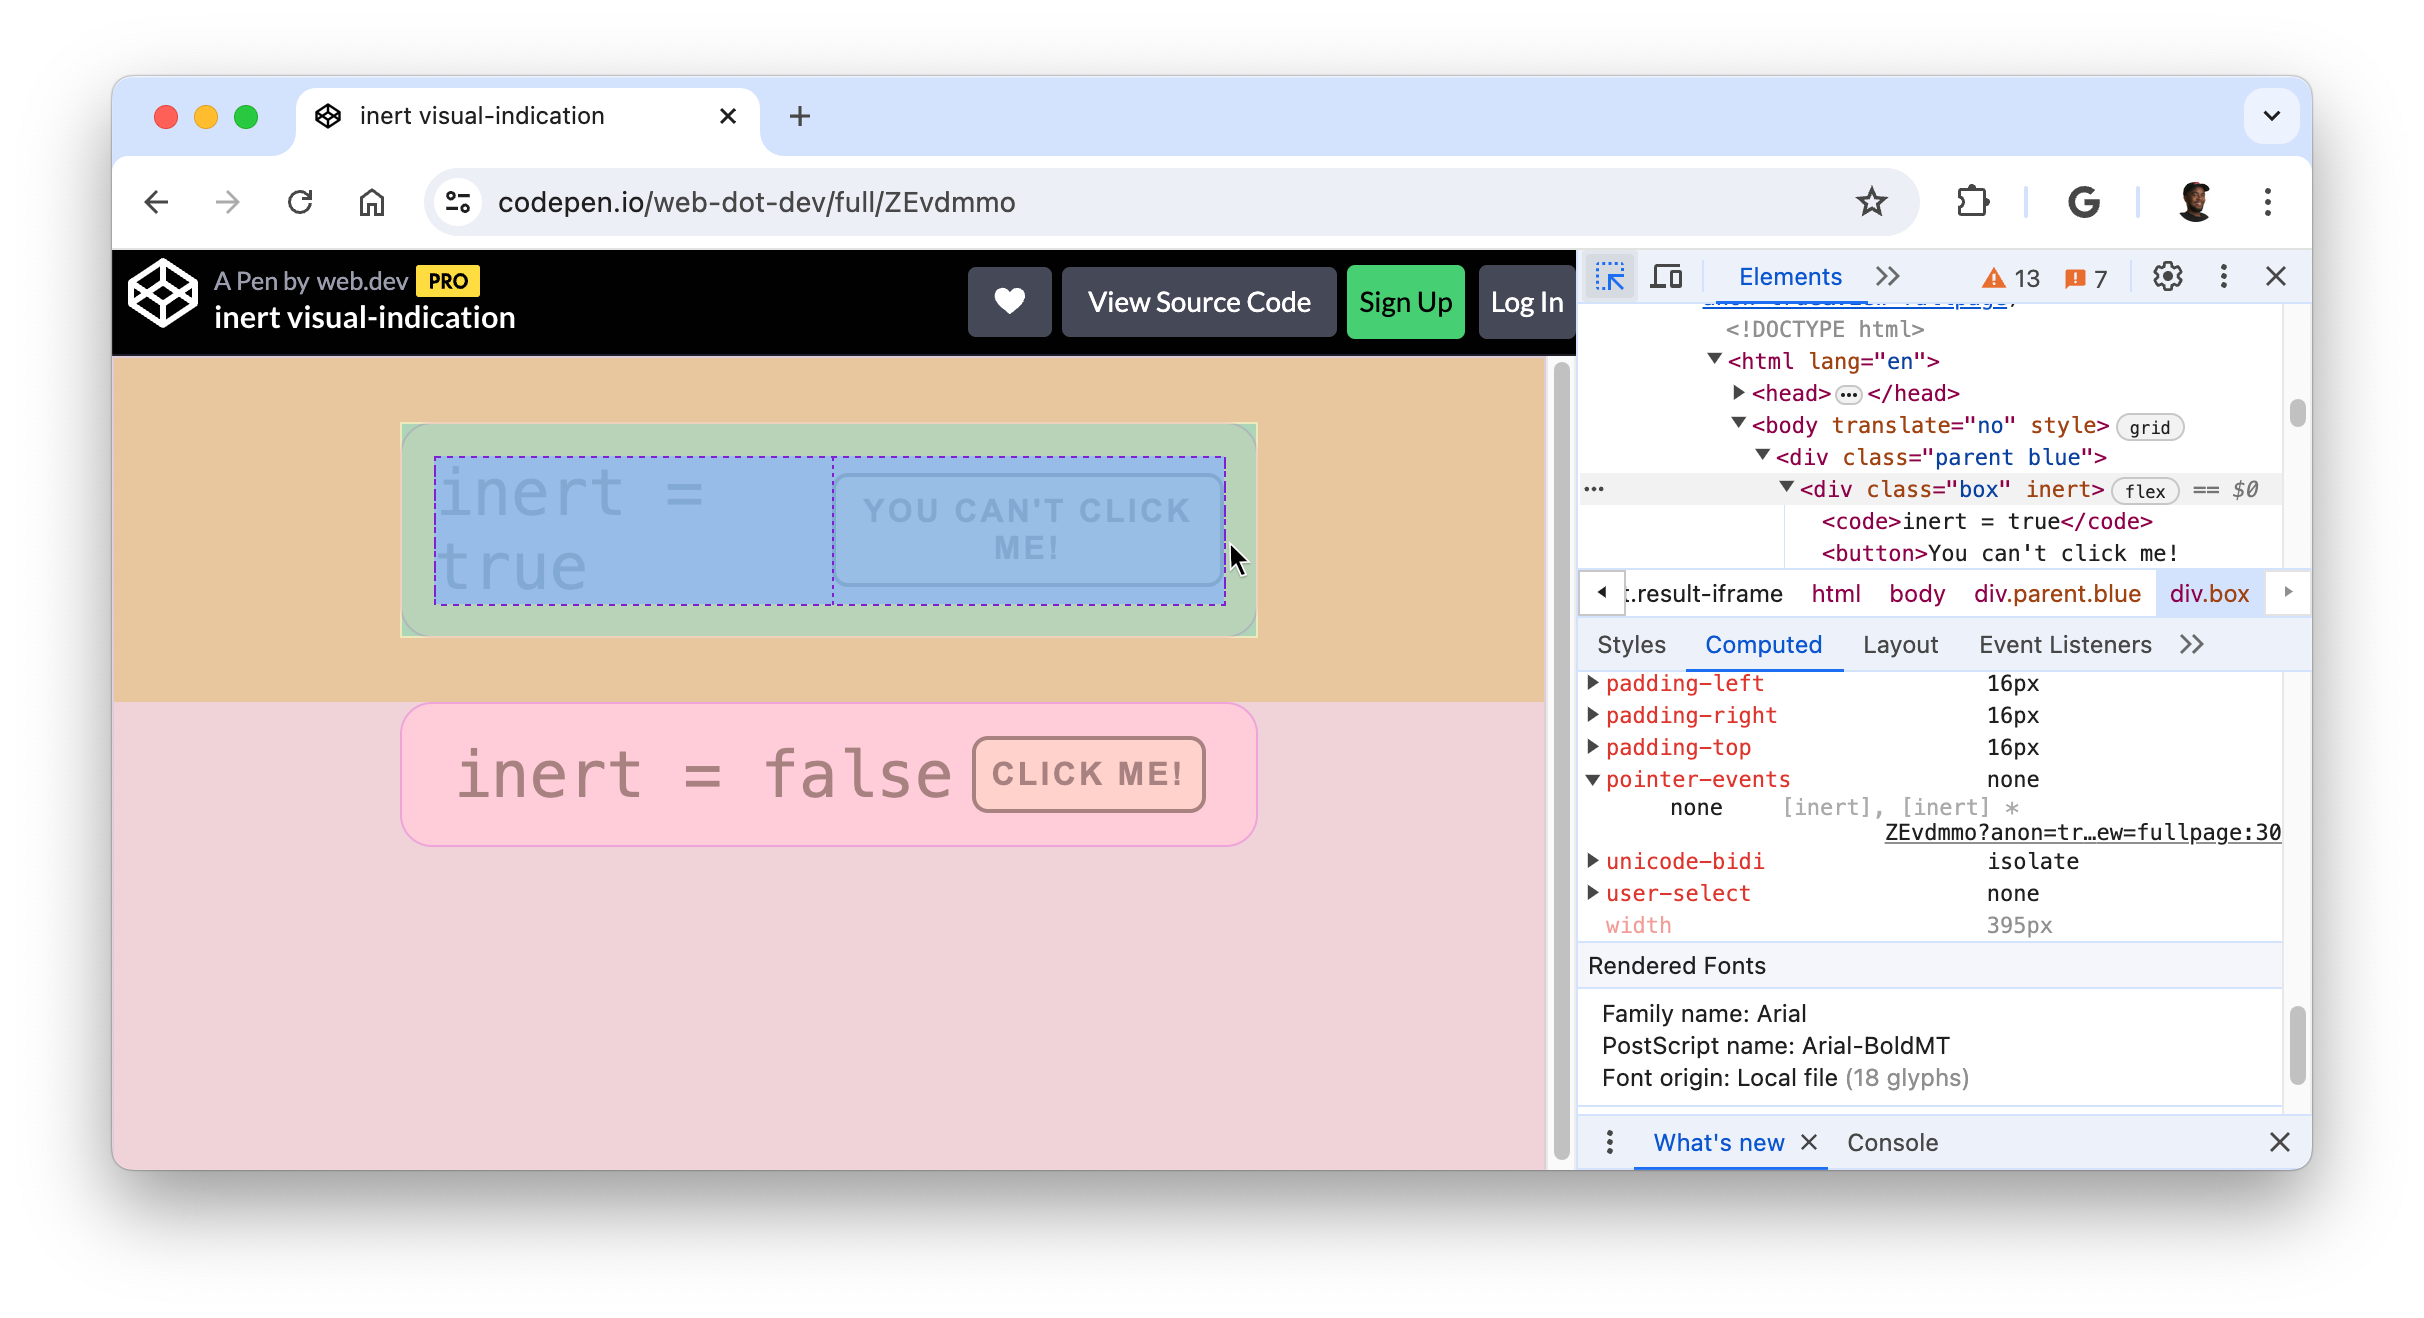Image resolution: width=2424 pixels, height=1318 pixels.
Task: Switch to the Computed tab
Action: [1764, 644]
